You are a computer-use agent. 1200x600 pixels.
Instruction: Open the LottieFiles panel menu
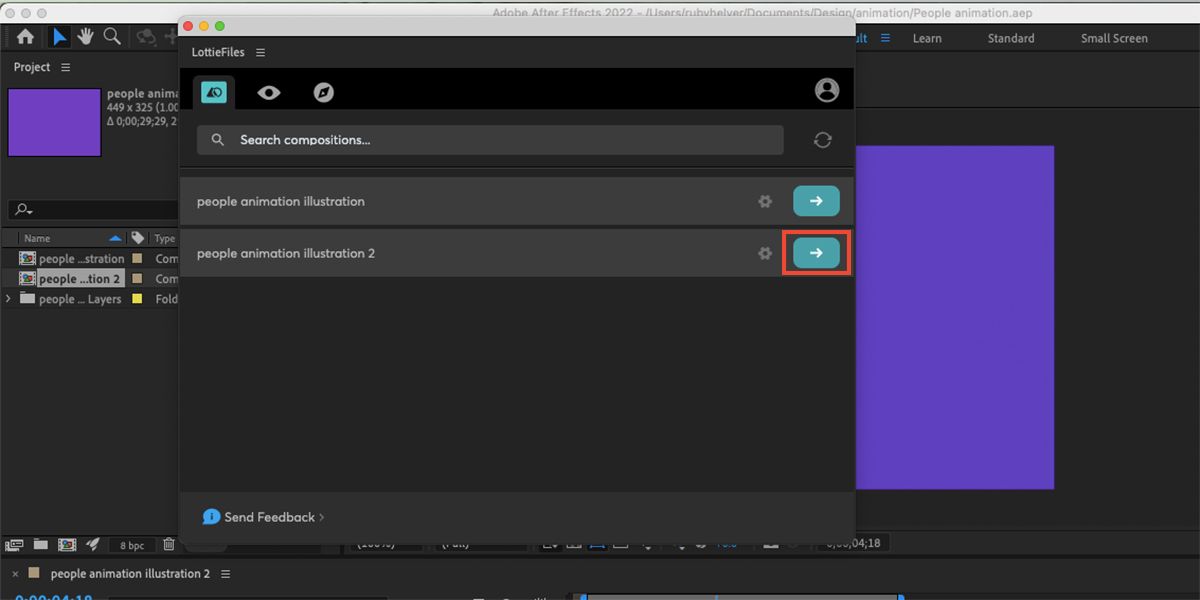pos(261,52)
